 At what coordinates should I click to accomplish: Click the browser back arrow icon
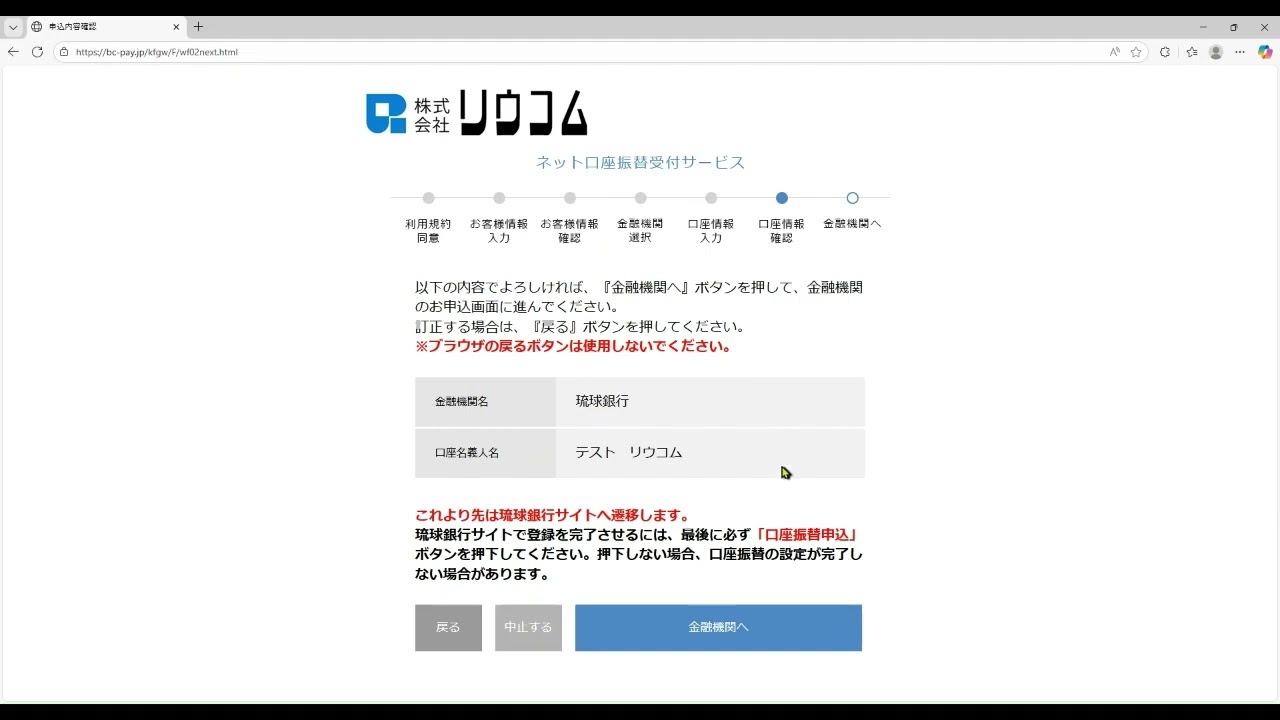[x=13, y=52]
